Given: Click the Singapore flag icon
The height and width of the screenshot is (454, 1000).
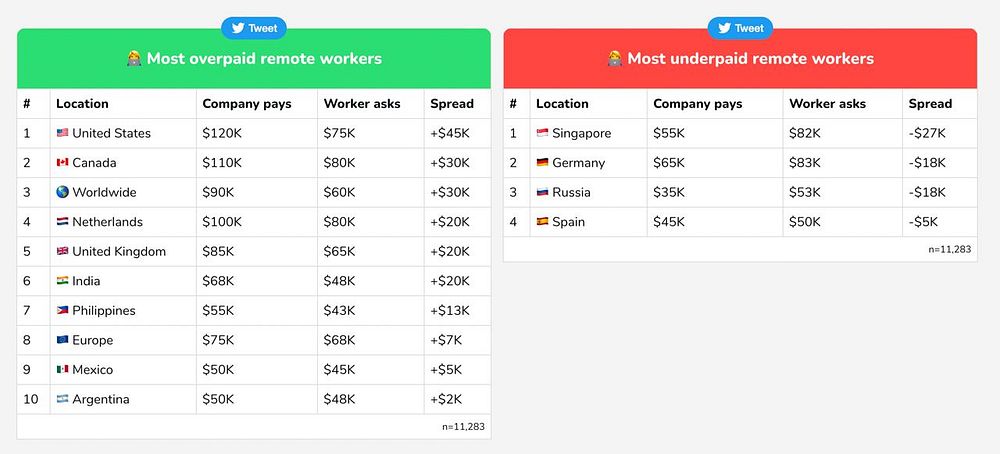Looking at the screenshot, I should point(542,133).
